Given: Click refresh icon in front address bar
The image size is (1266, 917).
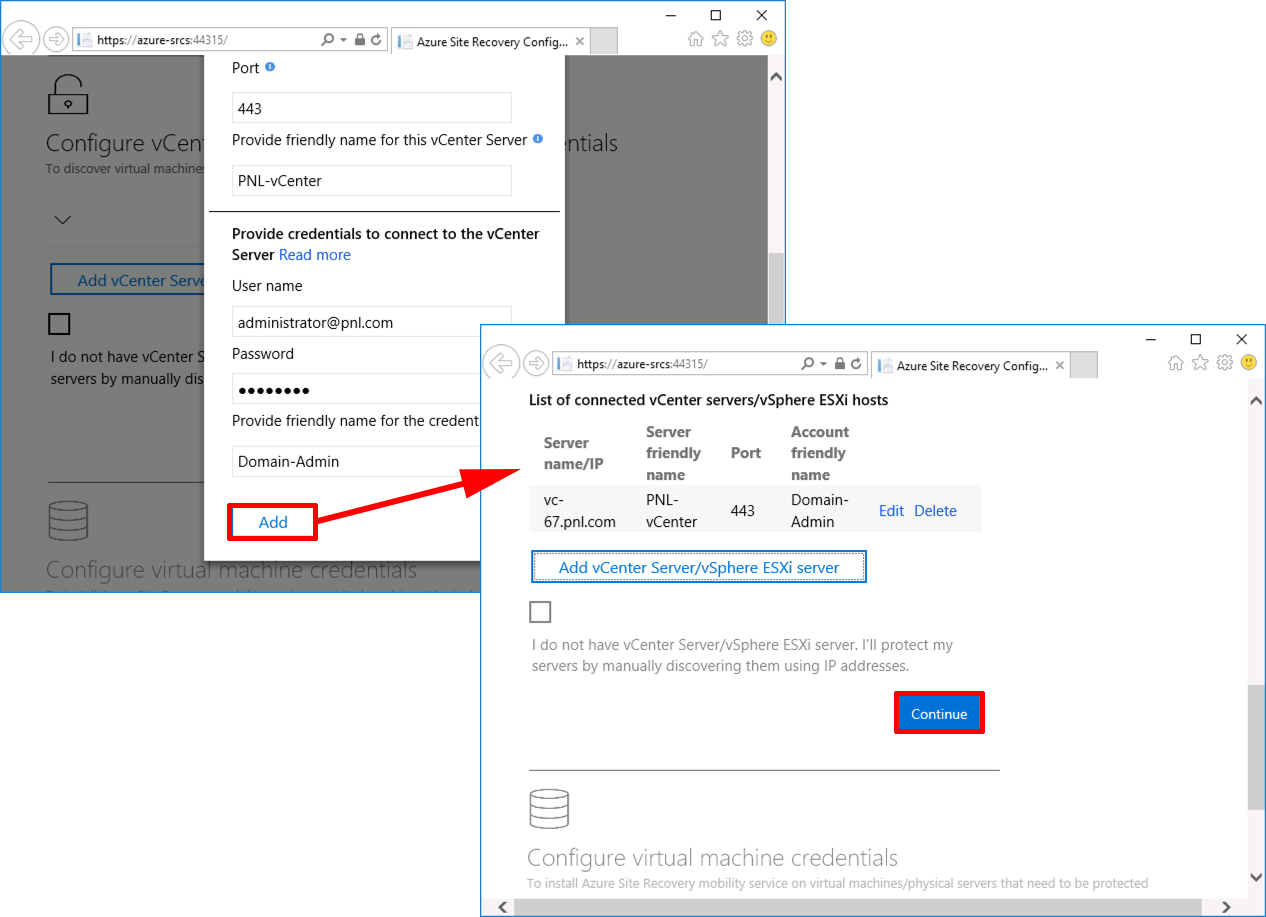Looking at the screenshot, I should 856,364.
